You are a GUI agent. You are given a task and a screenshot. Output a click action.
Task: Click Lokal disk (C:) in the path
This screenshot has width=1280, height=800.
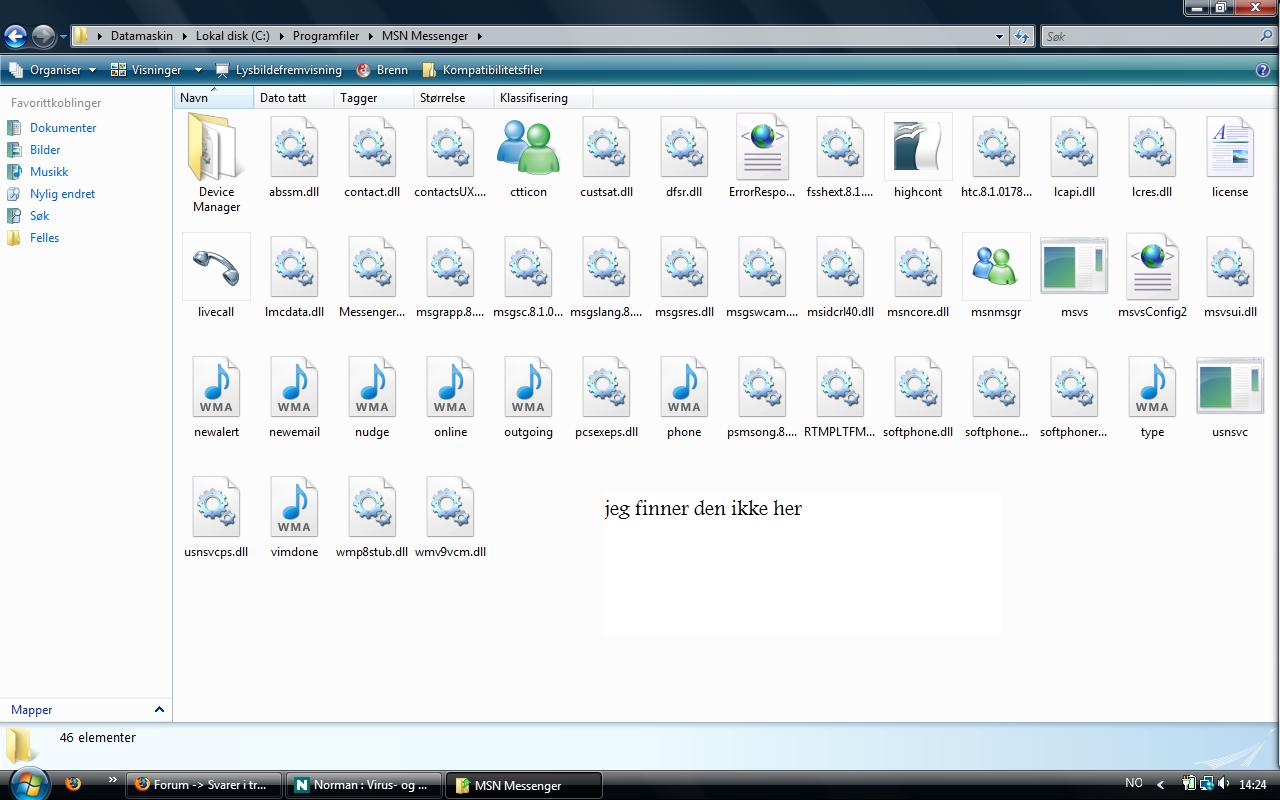coord(232,36)
